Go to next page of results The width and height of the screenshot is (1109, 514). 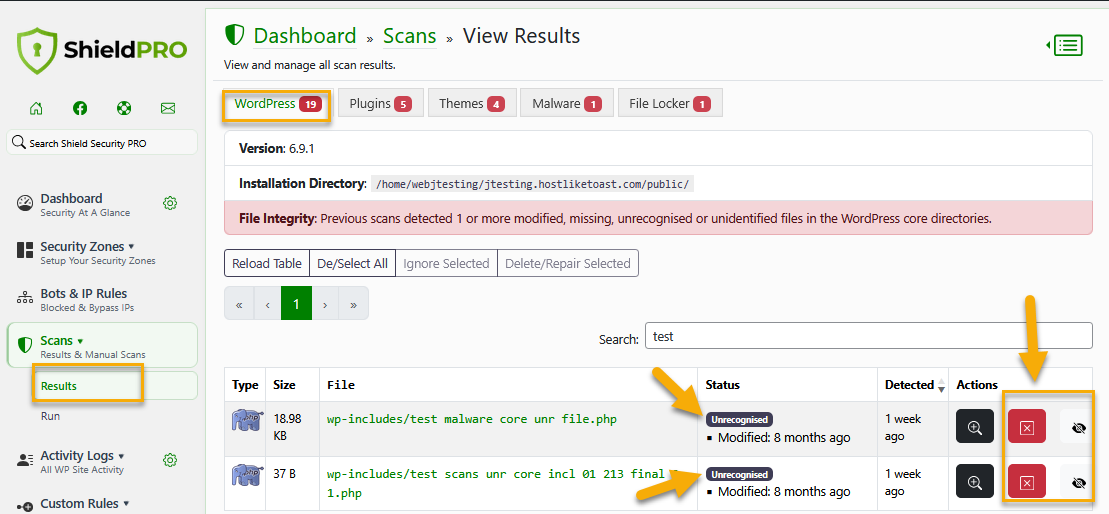coord(325,304)
